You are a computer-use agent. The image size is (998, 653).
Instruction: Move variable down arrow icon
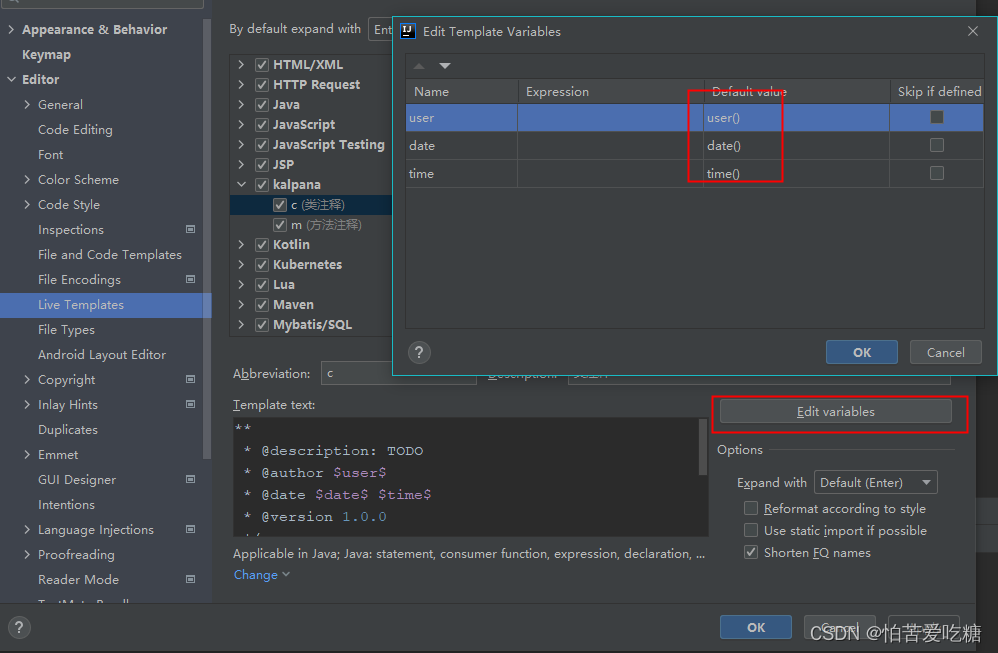tap(445, 66)
